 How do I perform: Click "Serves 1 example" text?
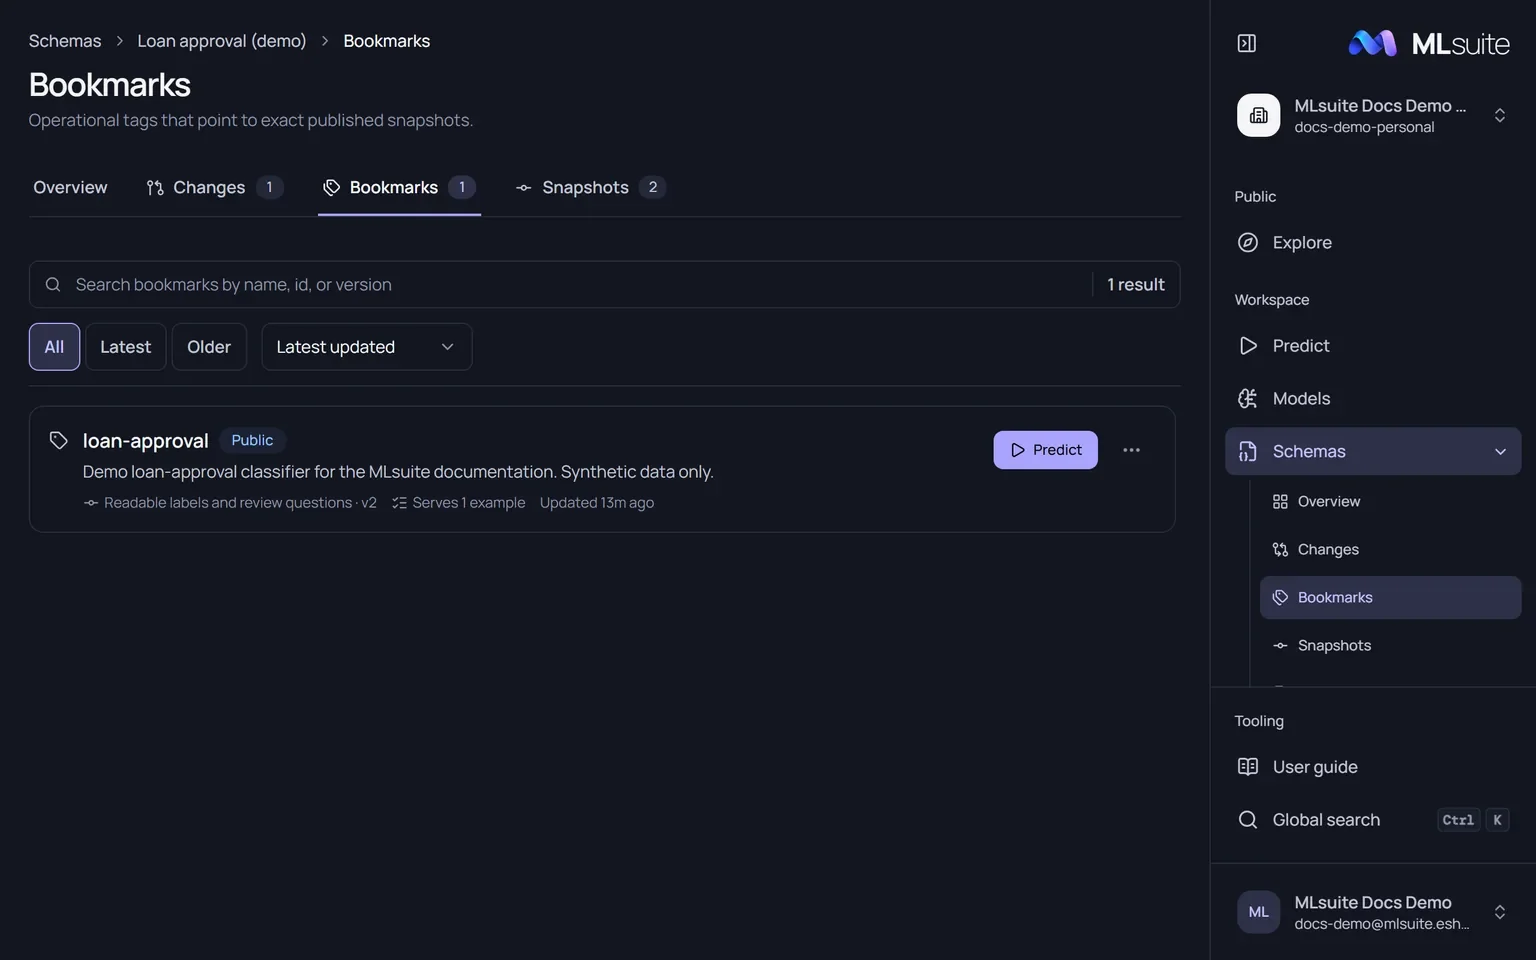469,503
